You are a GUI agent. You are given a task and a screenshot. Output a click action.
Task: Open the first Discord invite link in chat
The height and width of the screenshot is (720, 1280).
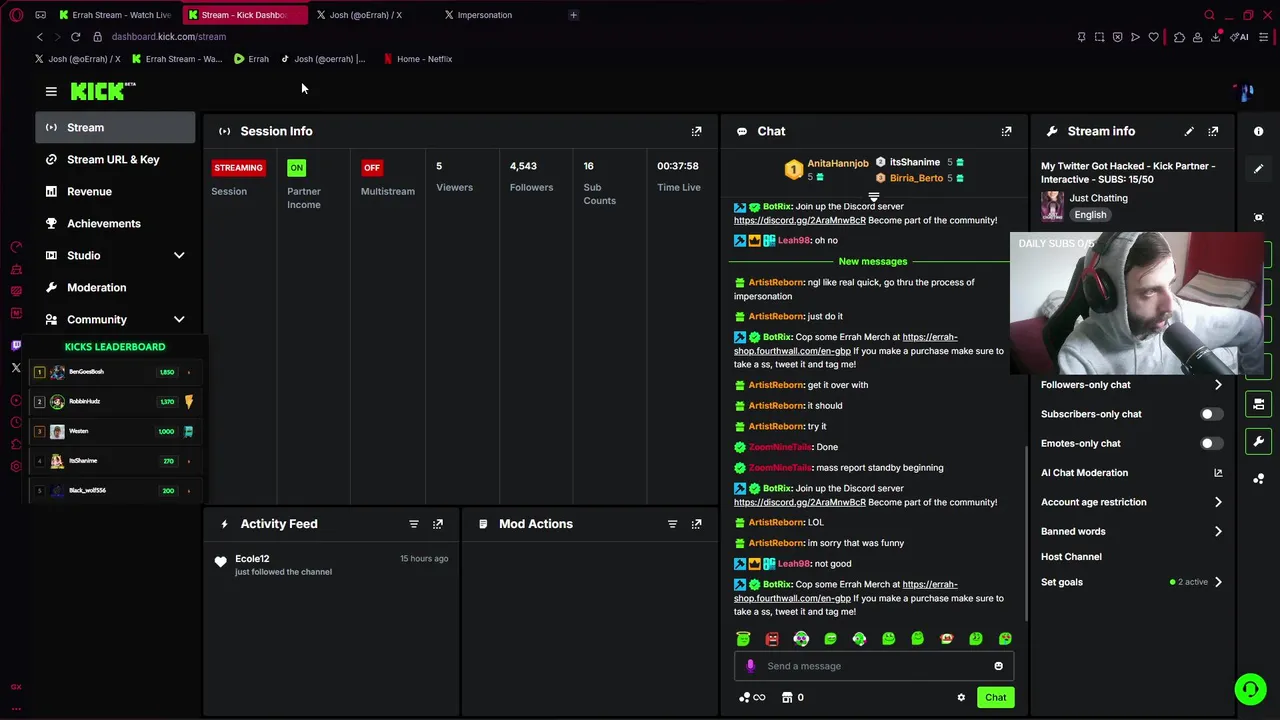pyautogui.click(x=799, y=220)
